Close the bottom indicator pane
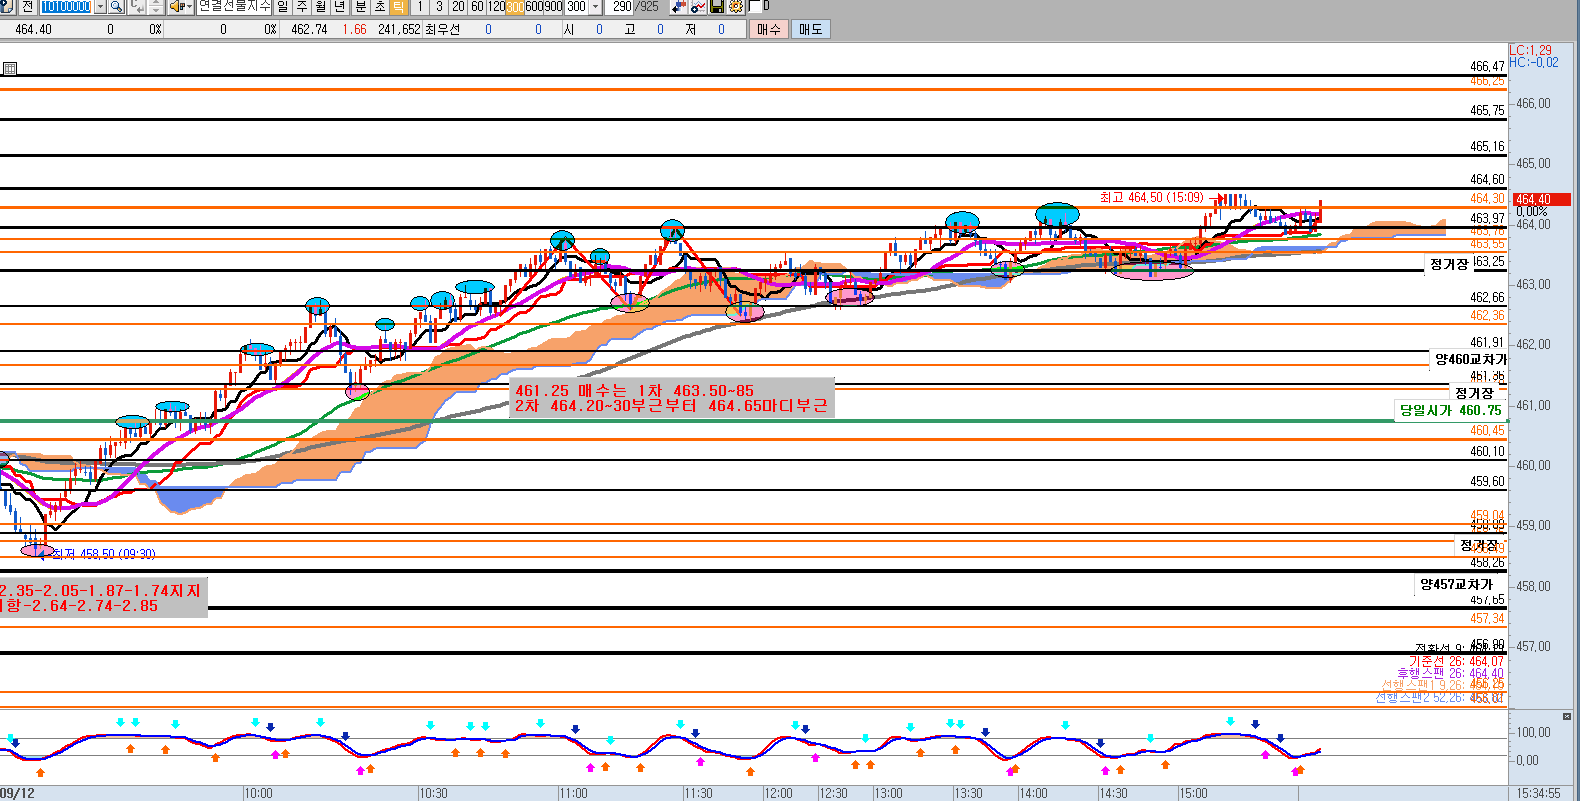Viewport: 1580px width, 801px height. pos(1565,716)
